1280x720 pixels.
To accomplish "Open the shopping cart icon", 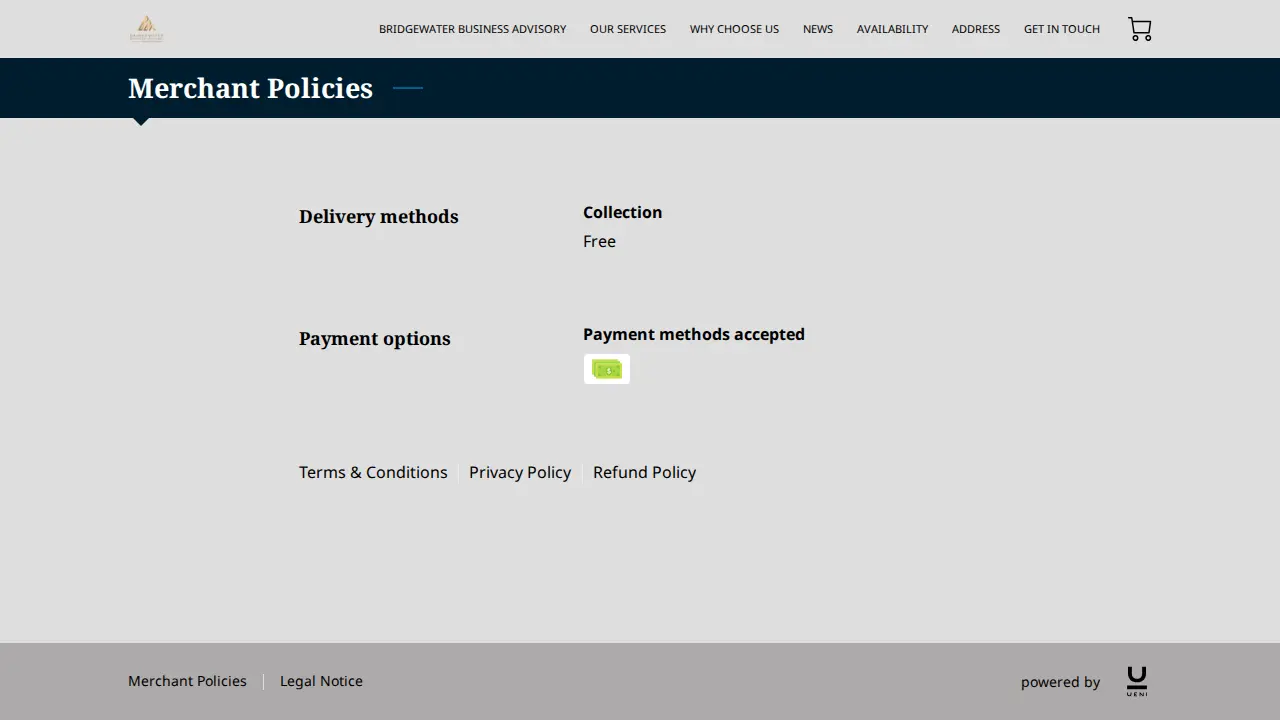I will tap(1140, 29).
